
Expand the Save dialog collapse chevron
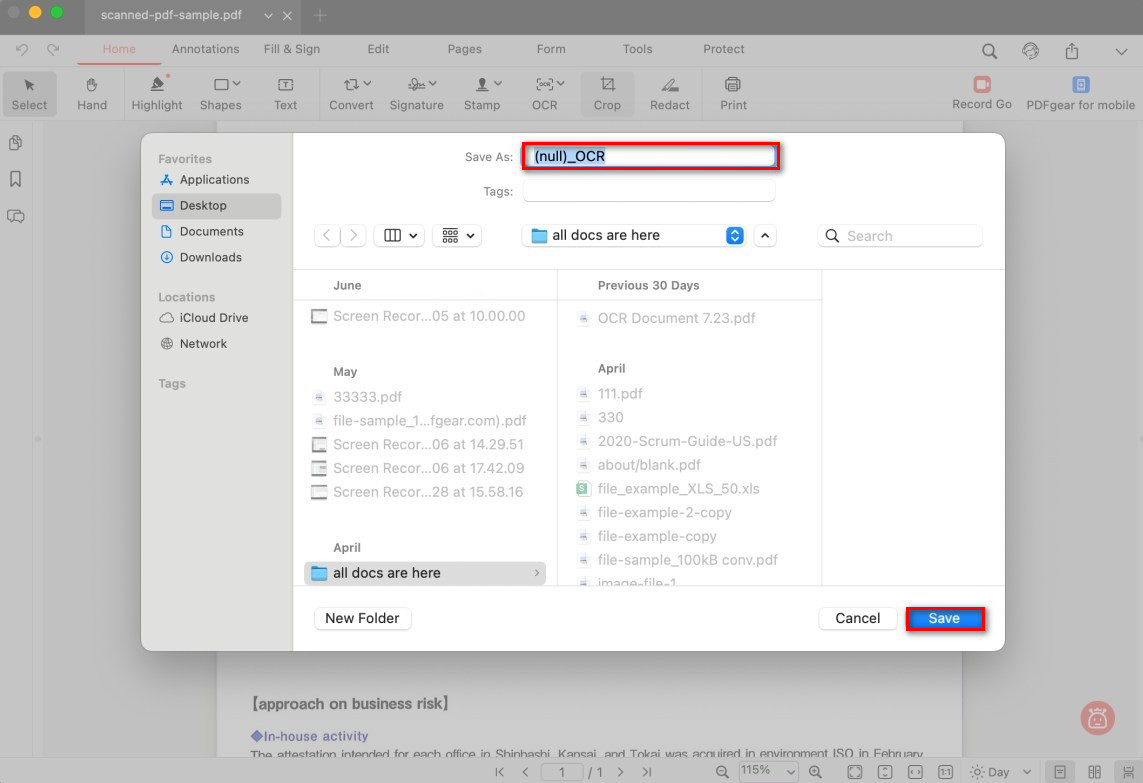pyautogui.click(x=765, y=236)
